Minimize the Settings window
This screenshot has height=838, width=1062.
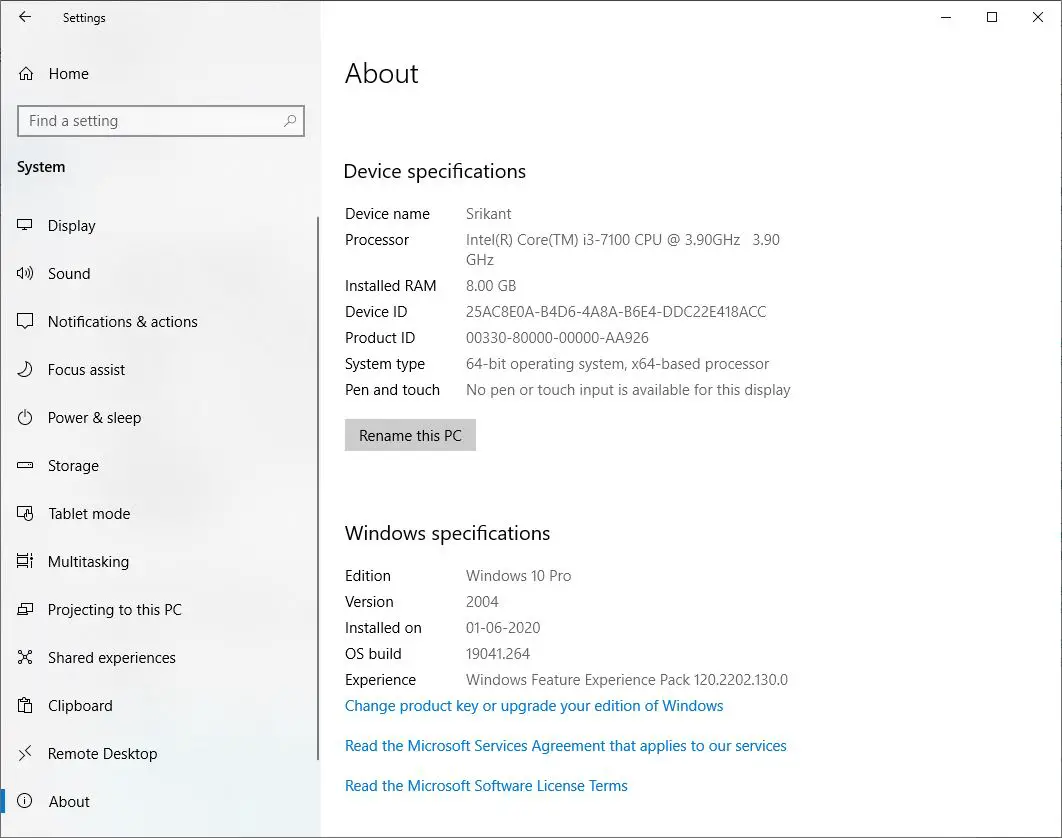[x=946, y=17]
